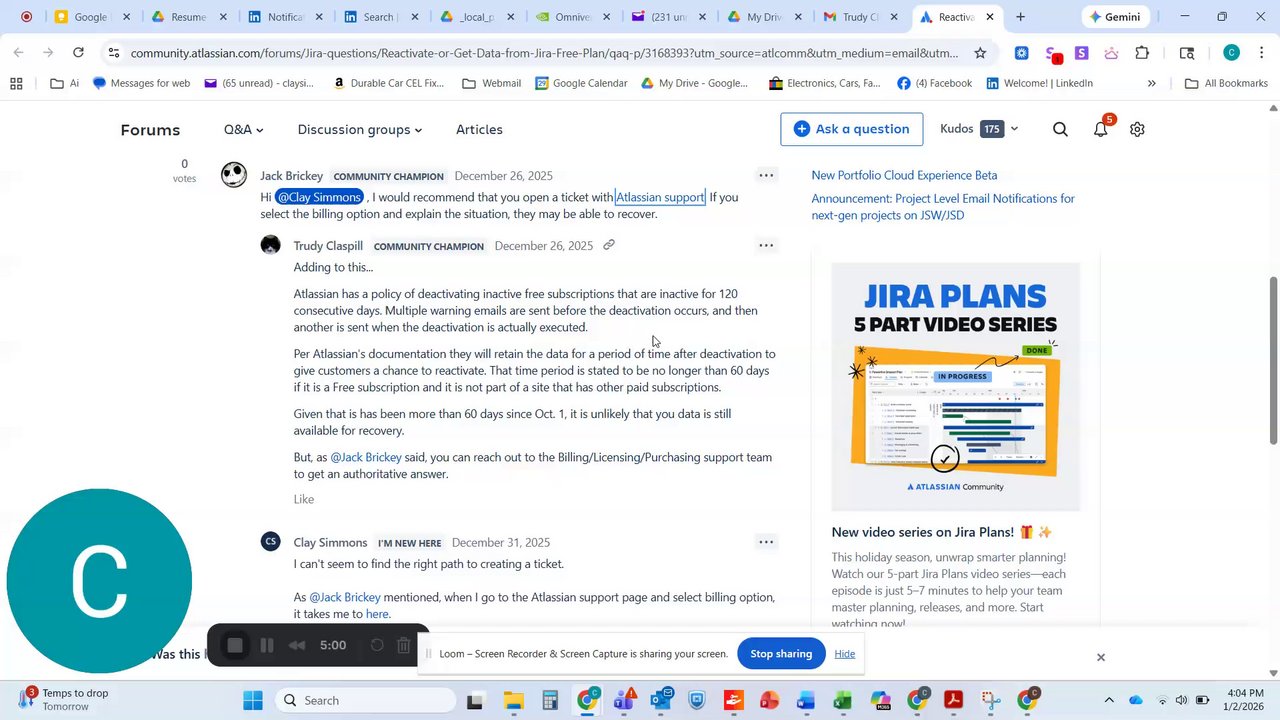Screen dimensions: 1280x720
Task: Open Jack Brickey's profile avatar
Action: [234, 175]
